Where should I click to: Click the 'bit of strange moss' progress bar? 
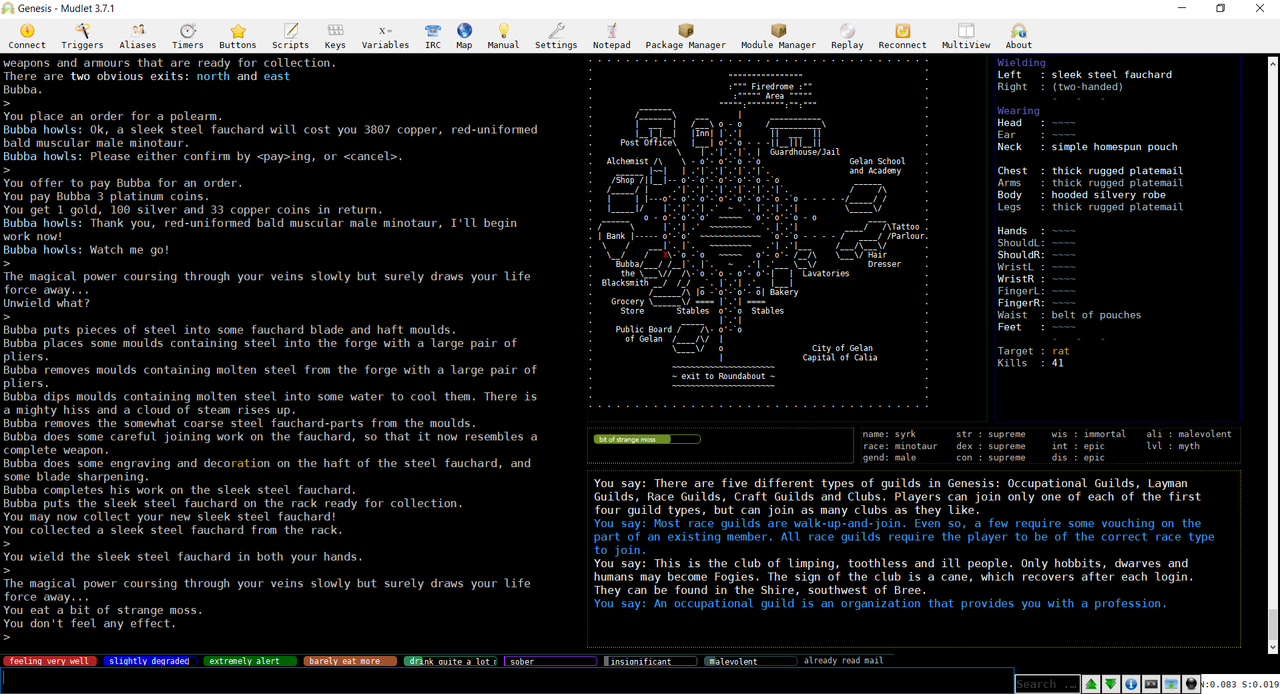646,439
